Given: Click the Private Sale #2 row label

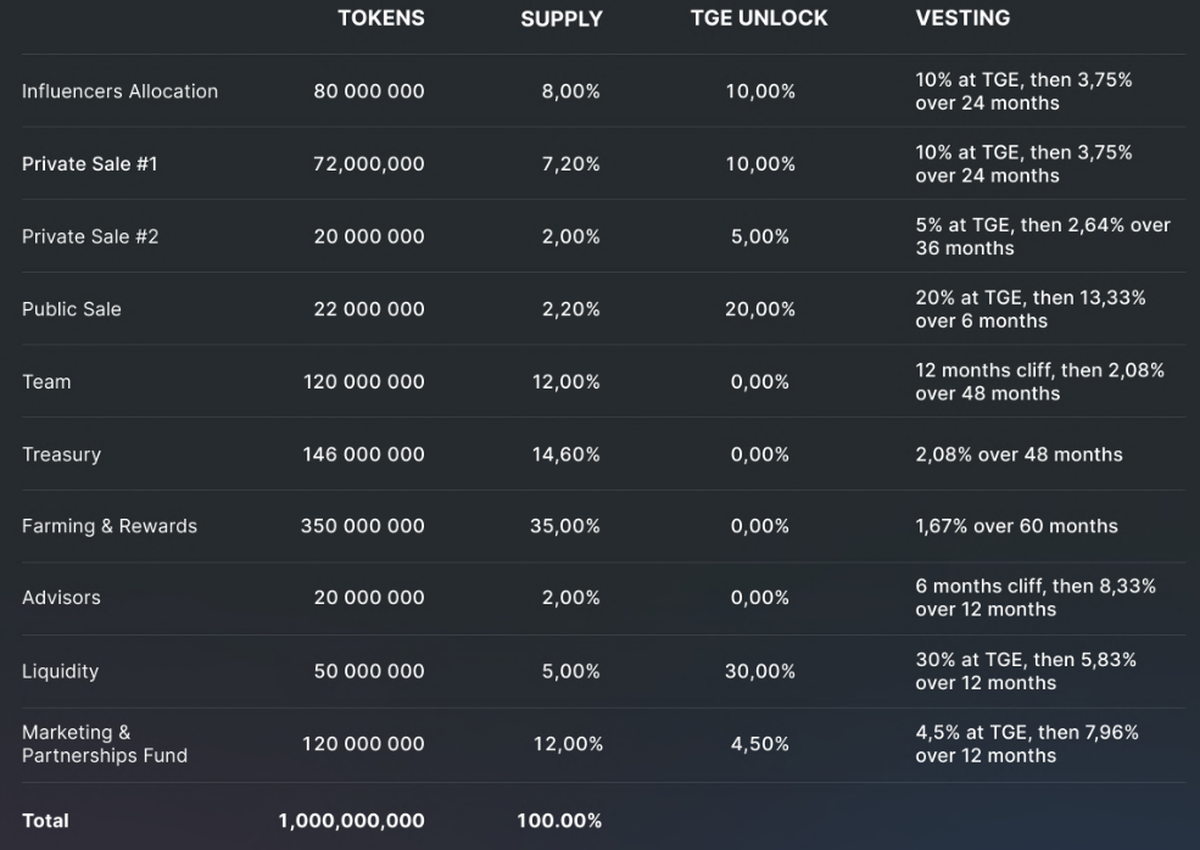Looking at the screenshot, I should point(90,237).
